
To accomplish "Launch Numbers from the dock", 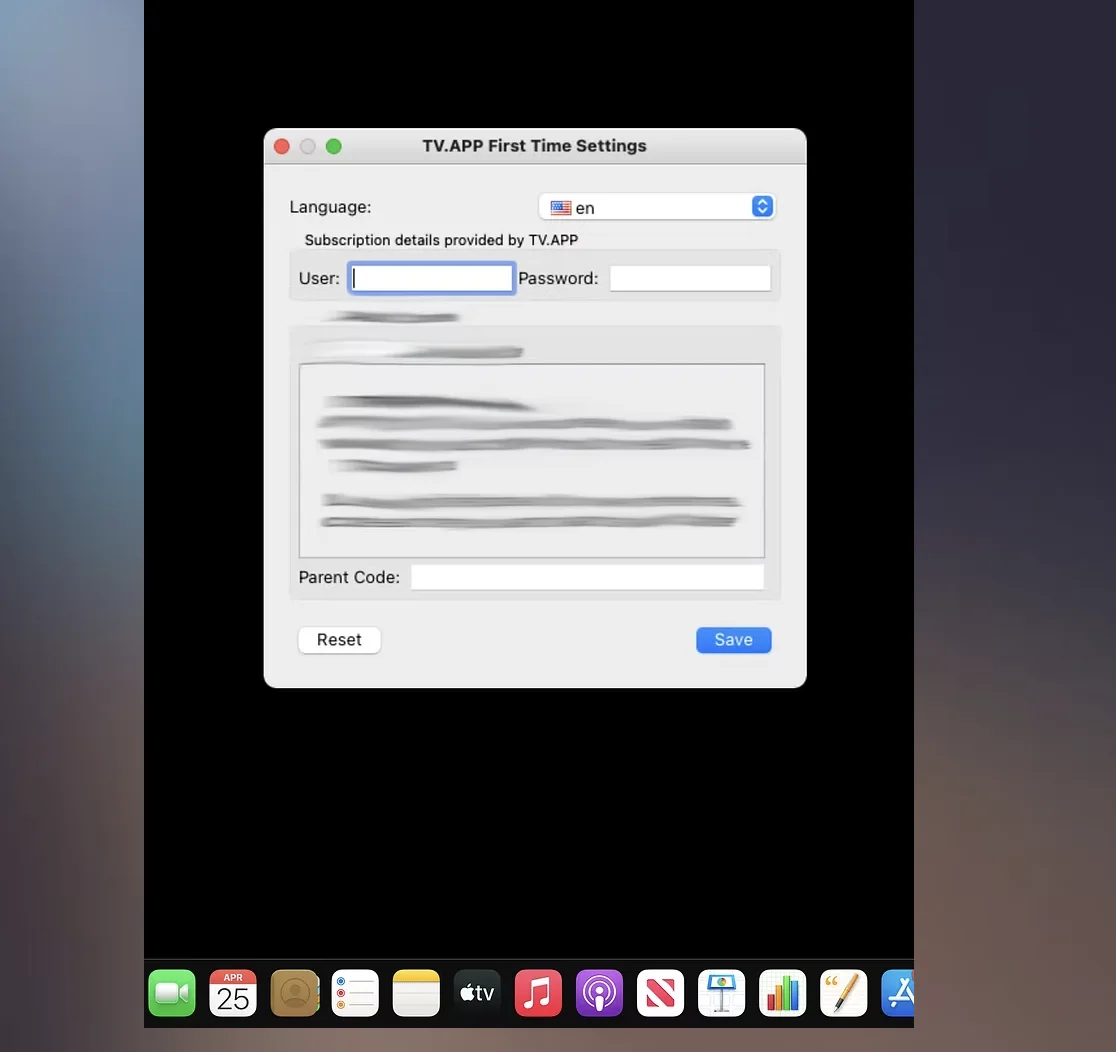I will pyautogui.click(x=783, y=993).
